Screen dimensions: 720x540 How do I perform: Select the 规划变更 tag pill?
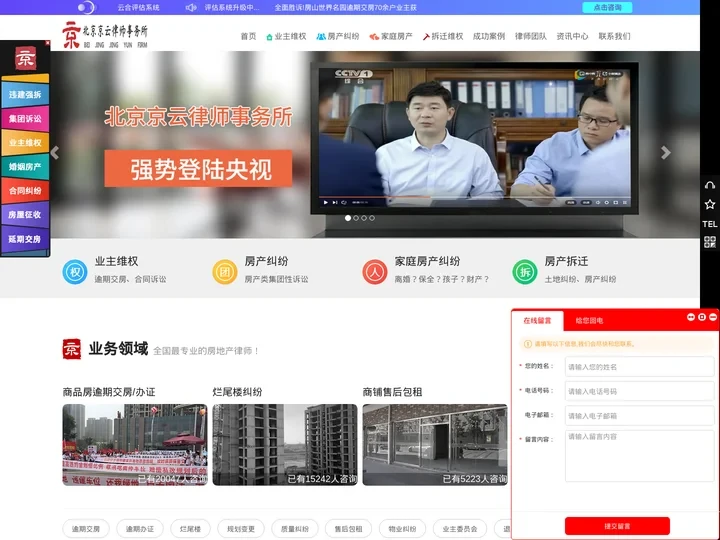(x=241, y=529)
